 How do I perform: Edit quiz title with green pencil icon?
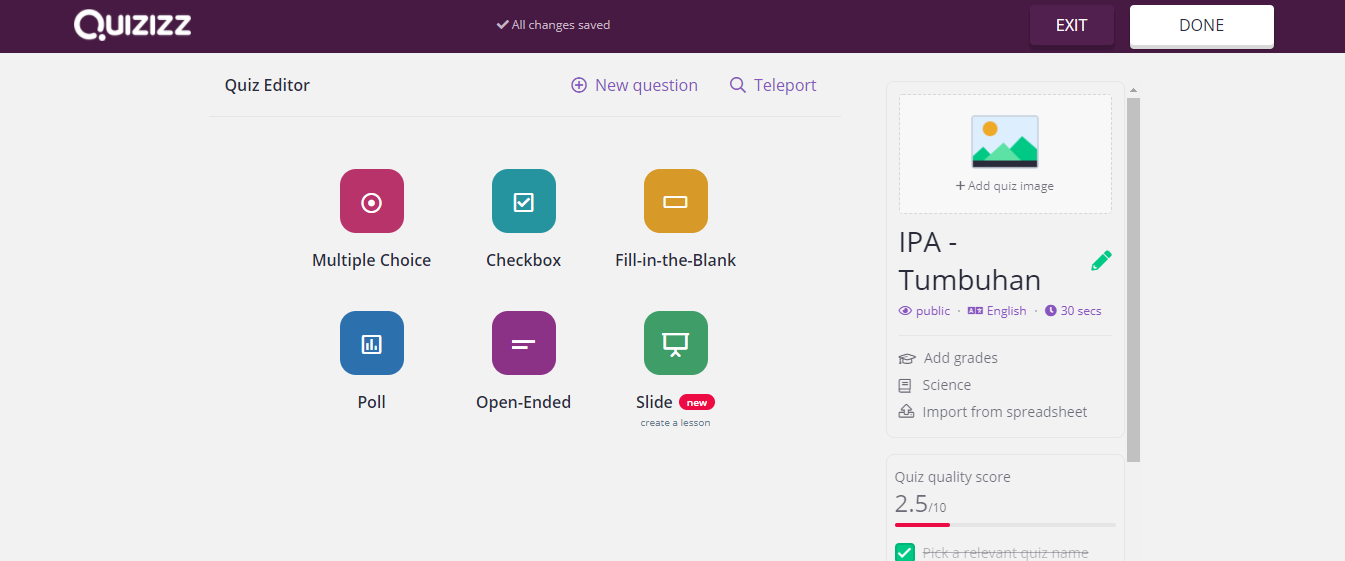tap(1101, 261)
